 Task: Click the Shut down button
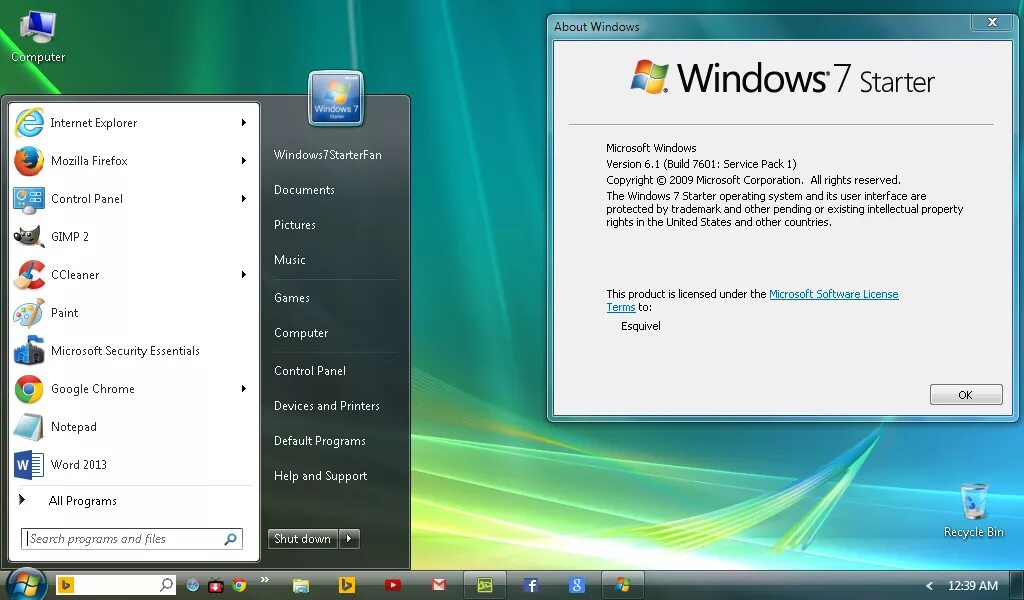point(303,539)
